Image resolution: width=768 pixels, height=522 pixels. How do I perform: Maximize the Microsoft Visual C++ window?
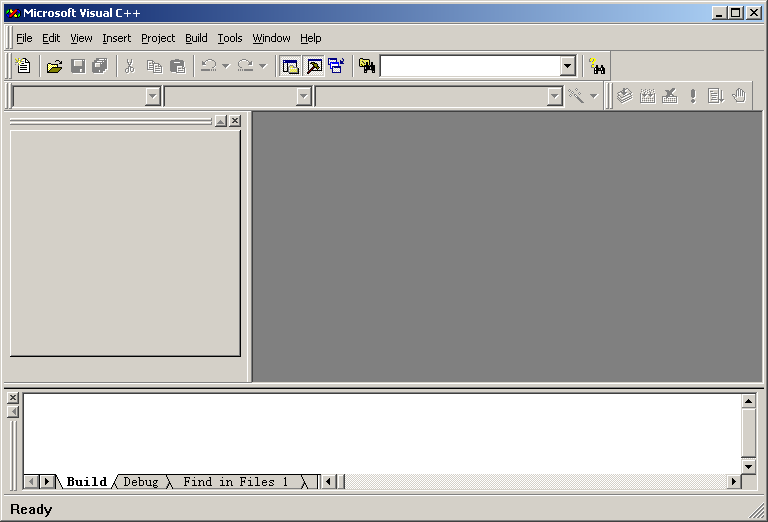tap(736, 13)
